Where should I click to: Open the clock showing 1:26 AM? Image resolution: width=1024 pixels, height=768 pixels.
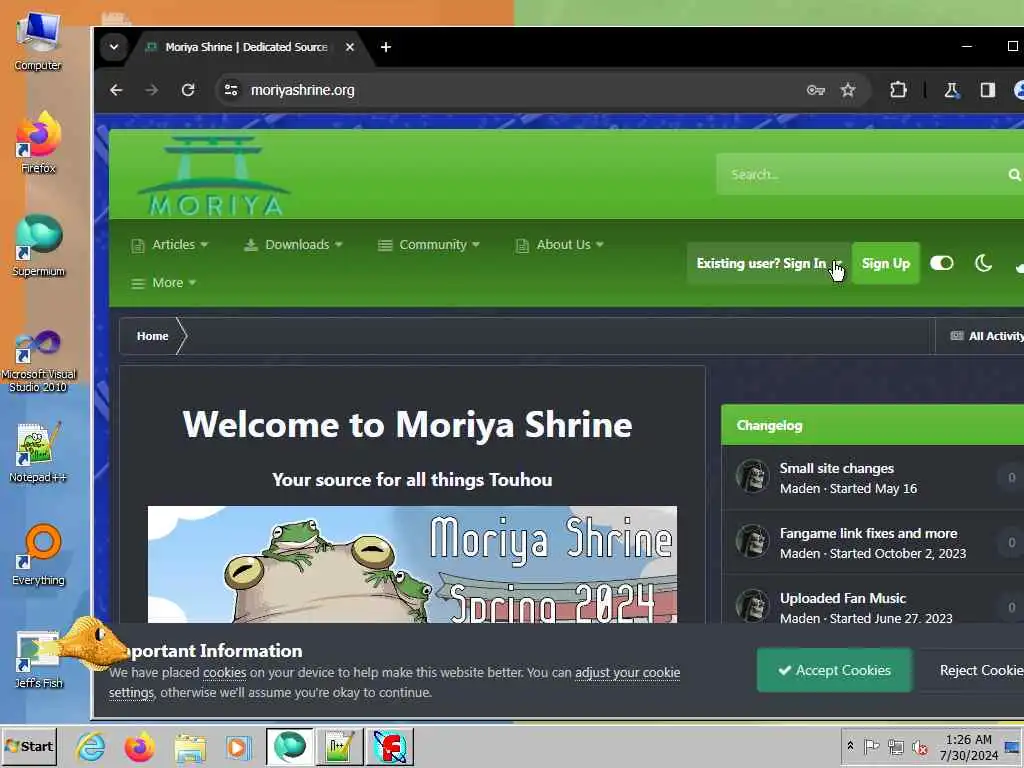tap(968, 746)
